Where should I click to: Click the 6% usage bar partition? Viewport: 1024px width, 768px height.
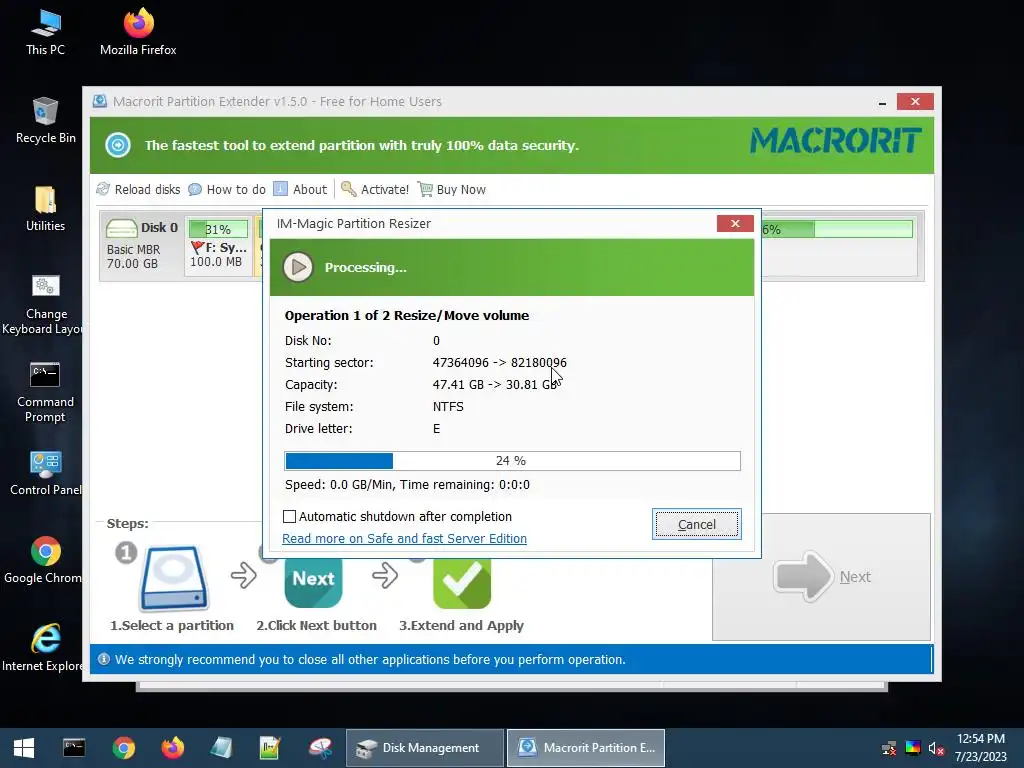point(837,229)
